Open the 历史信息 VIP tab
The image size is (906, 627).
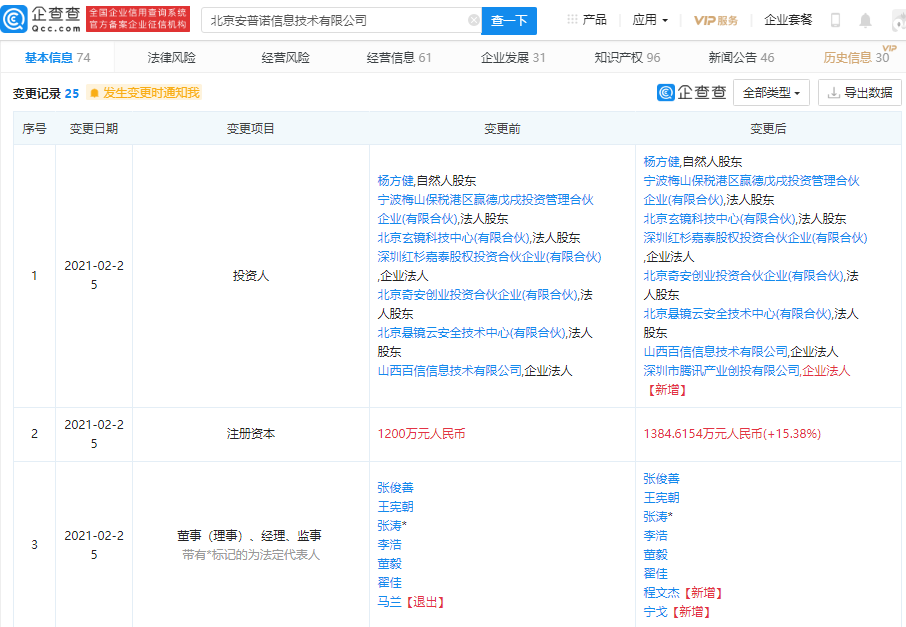[857, 58]
